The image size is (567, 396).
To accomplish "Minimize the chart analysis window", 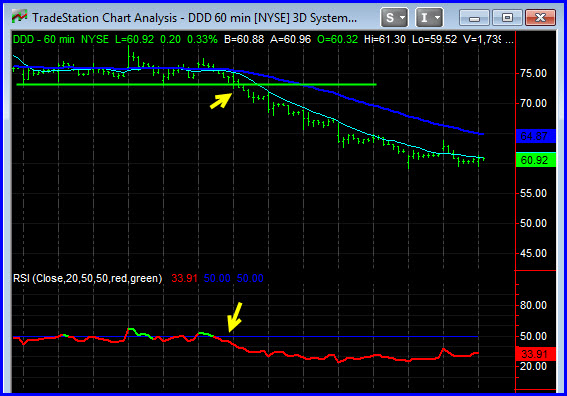I will [x=474, y=17].
